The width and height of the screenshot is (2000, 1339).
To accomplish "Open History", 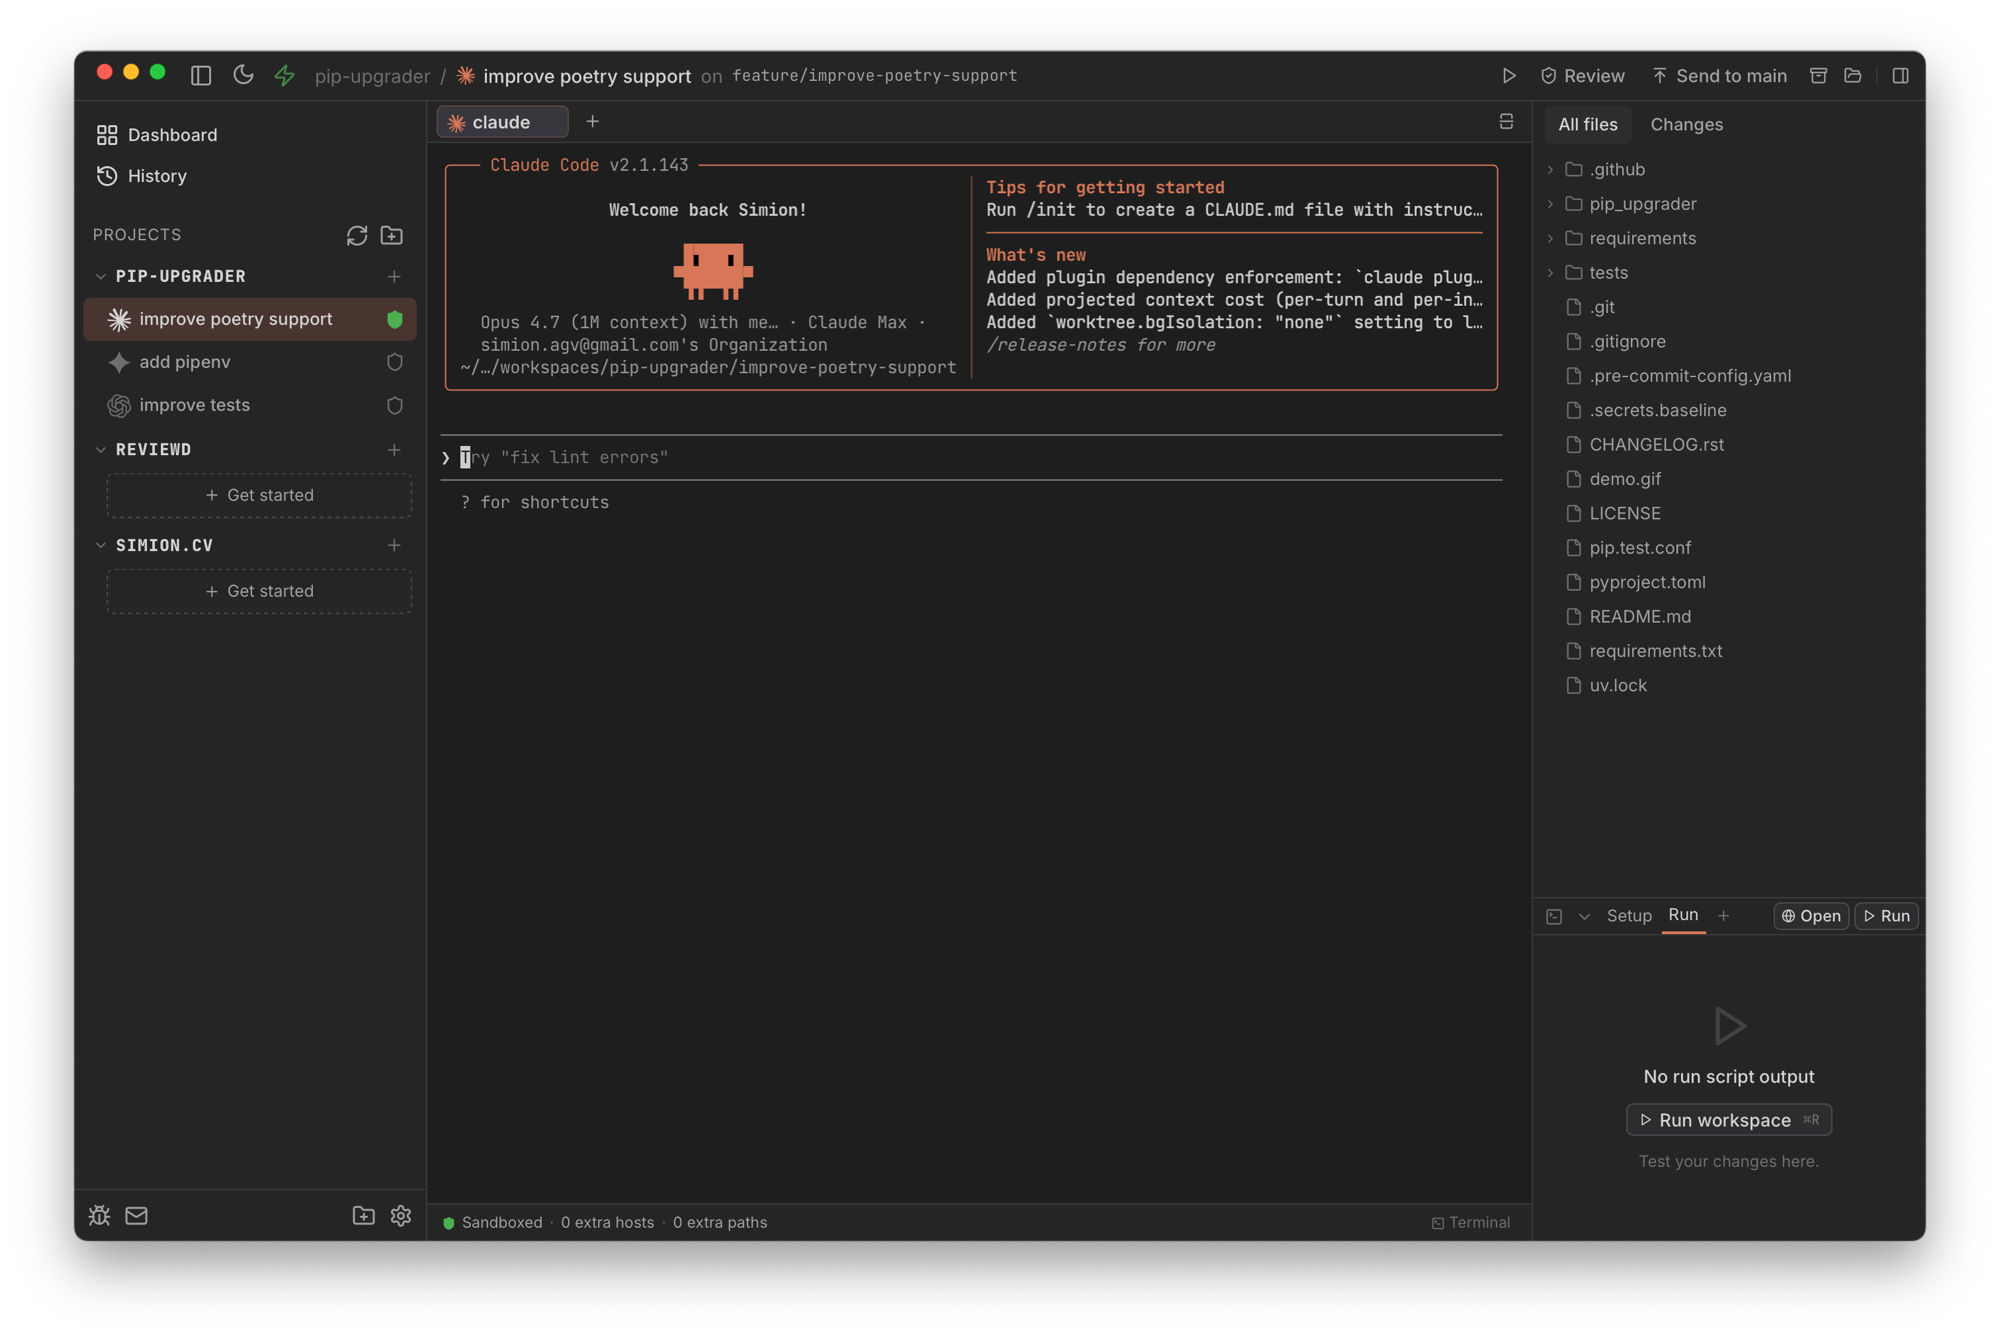I will 142,176.
